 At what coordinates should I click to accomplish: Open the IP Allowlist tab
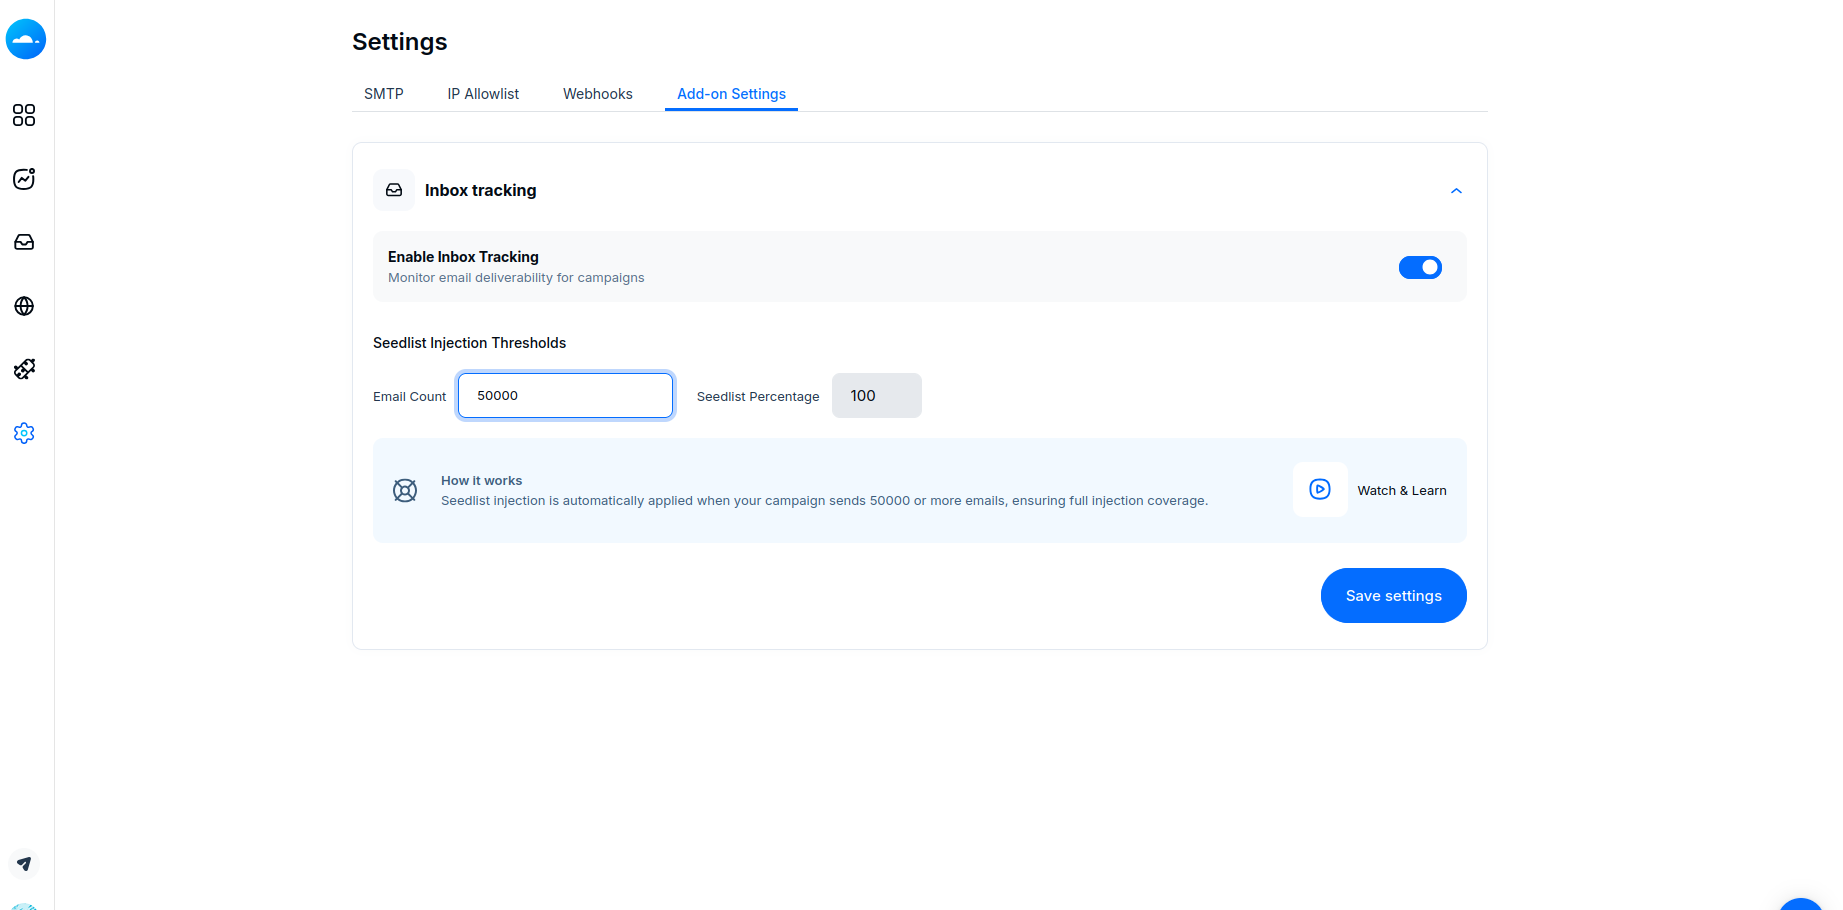[x=483, y=94]
